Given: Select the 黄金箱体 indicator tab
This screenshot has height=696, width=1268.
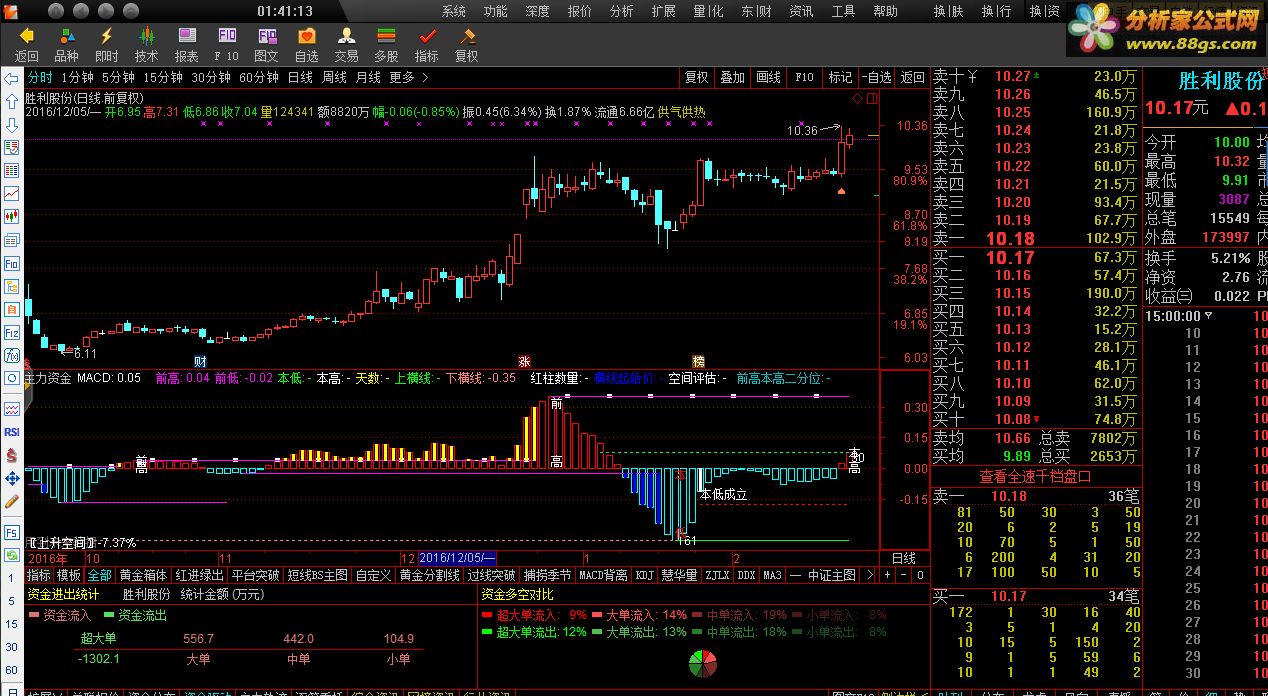Looking at the screenshot, I should click(143, 575).
